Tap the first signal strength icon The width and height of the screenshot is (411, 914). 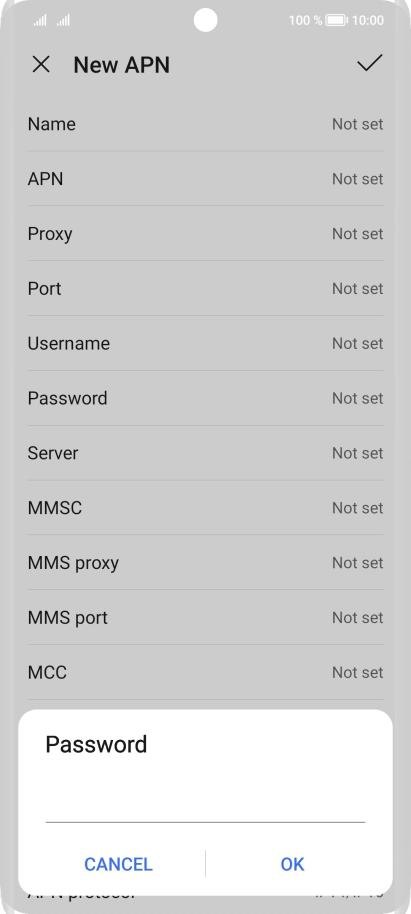[x=40, y=21]
